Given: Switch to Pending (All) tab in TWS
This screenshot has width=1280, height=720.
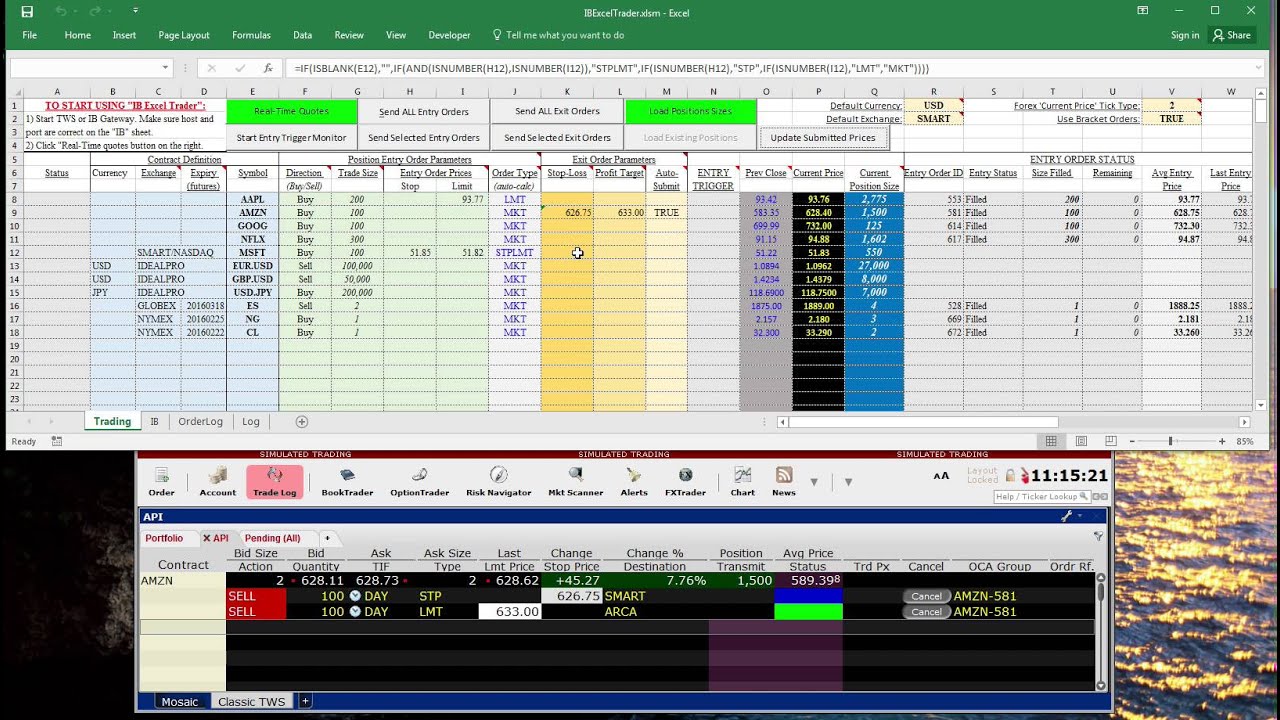Looking at the screenshot, I should [272, 538].
